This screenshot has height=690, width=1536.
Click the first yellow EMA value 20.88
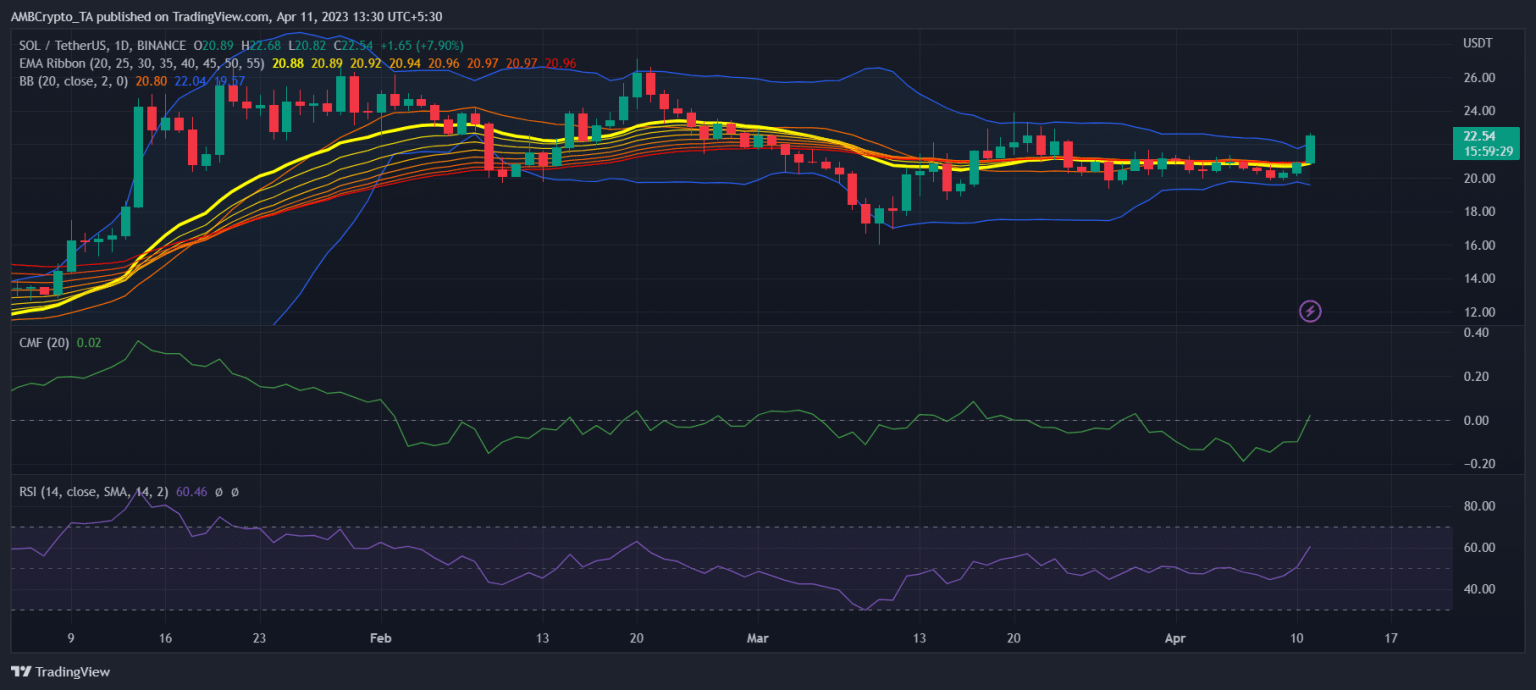[287, 63]
